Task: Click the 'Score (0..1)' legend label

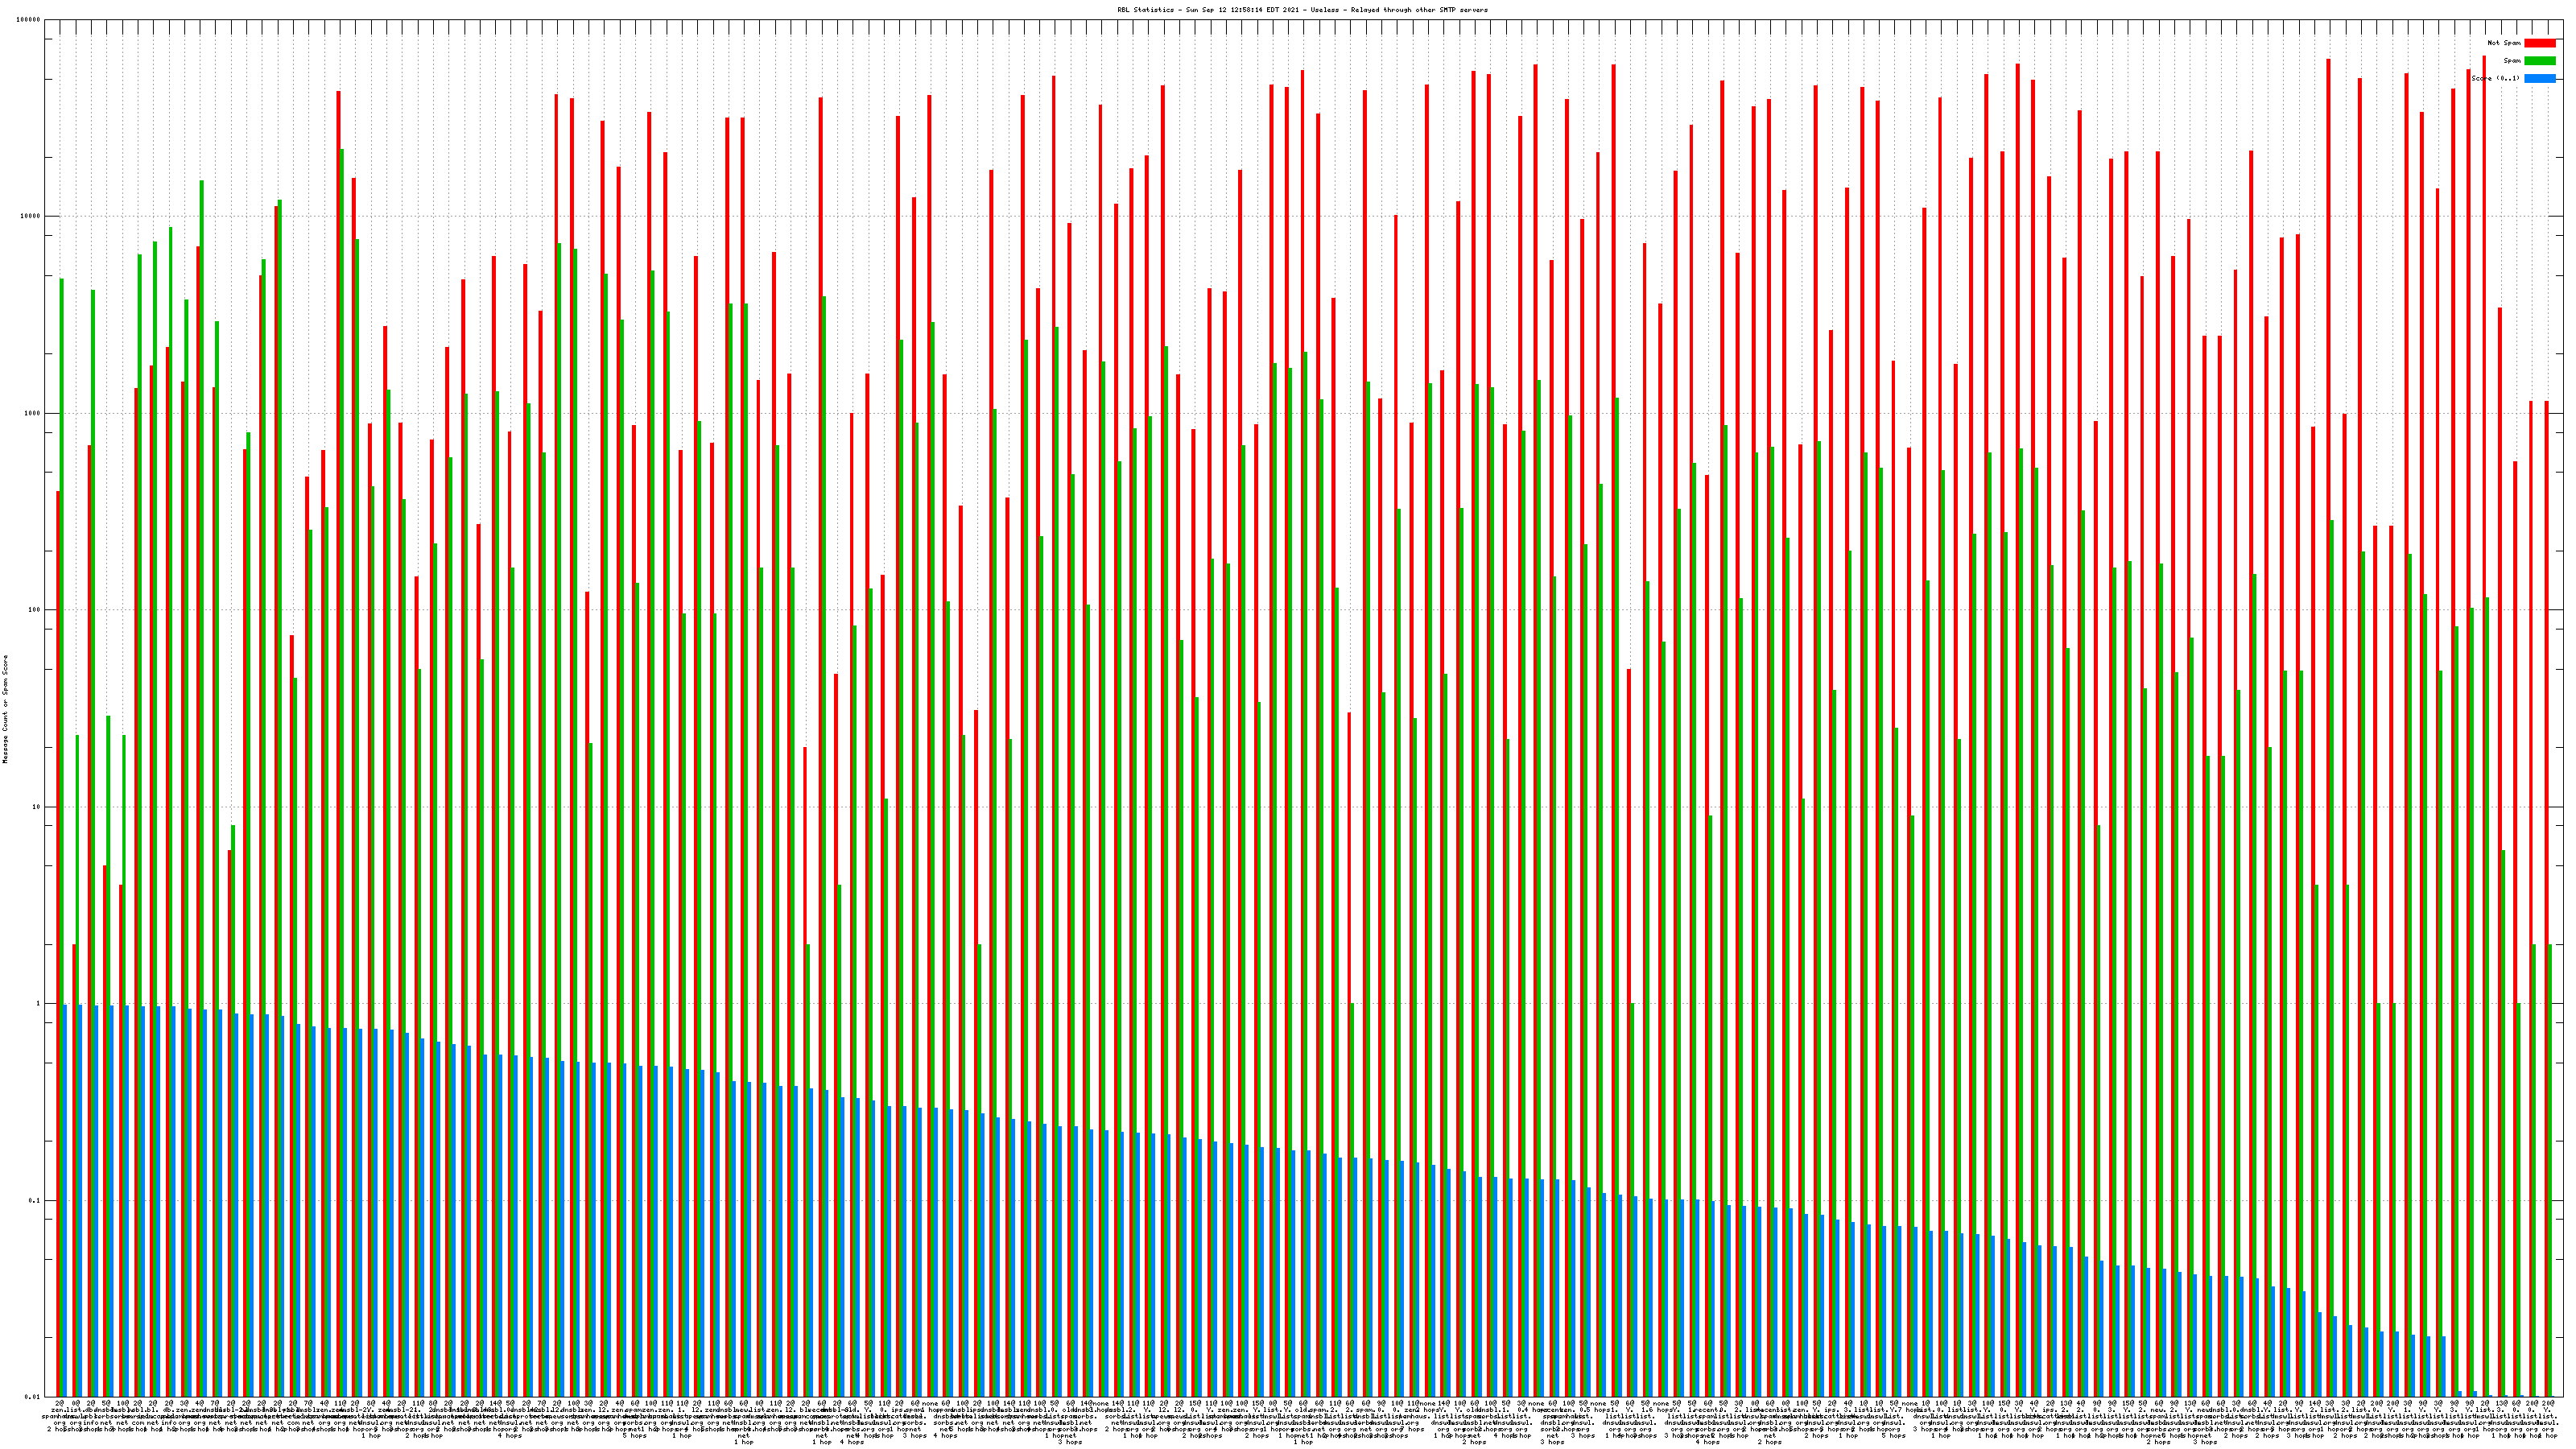Action: click(2495, 78)
